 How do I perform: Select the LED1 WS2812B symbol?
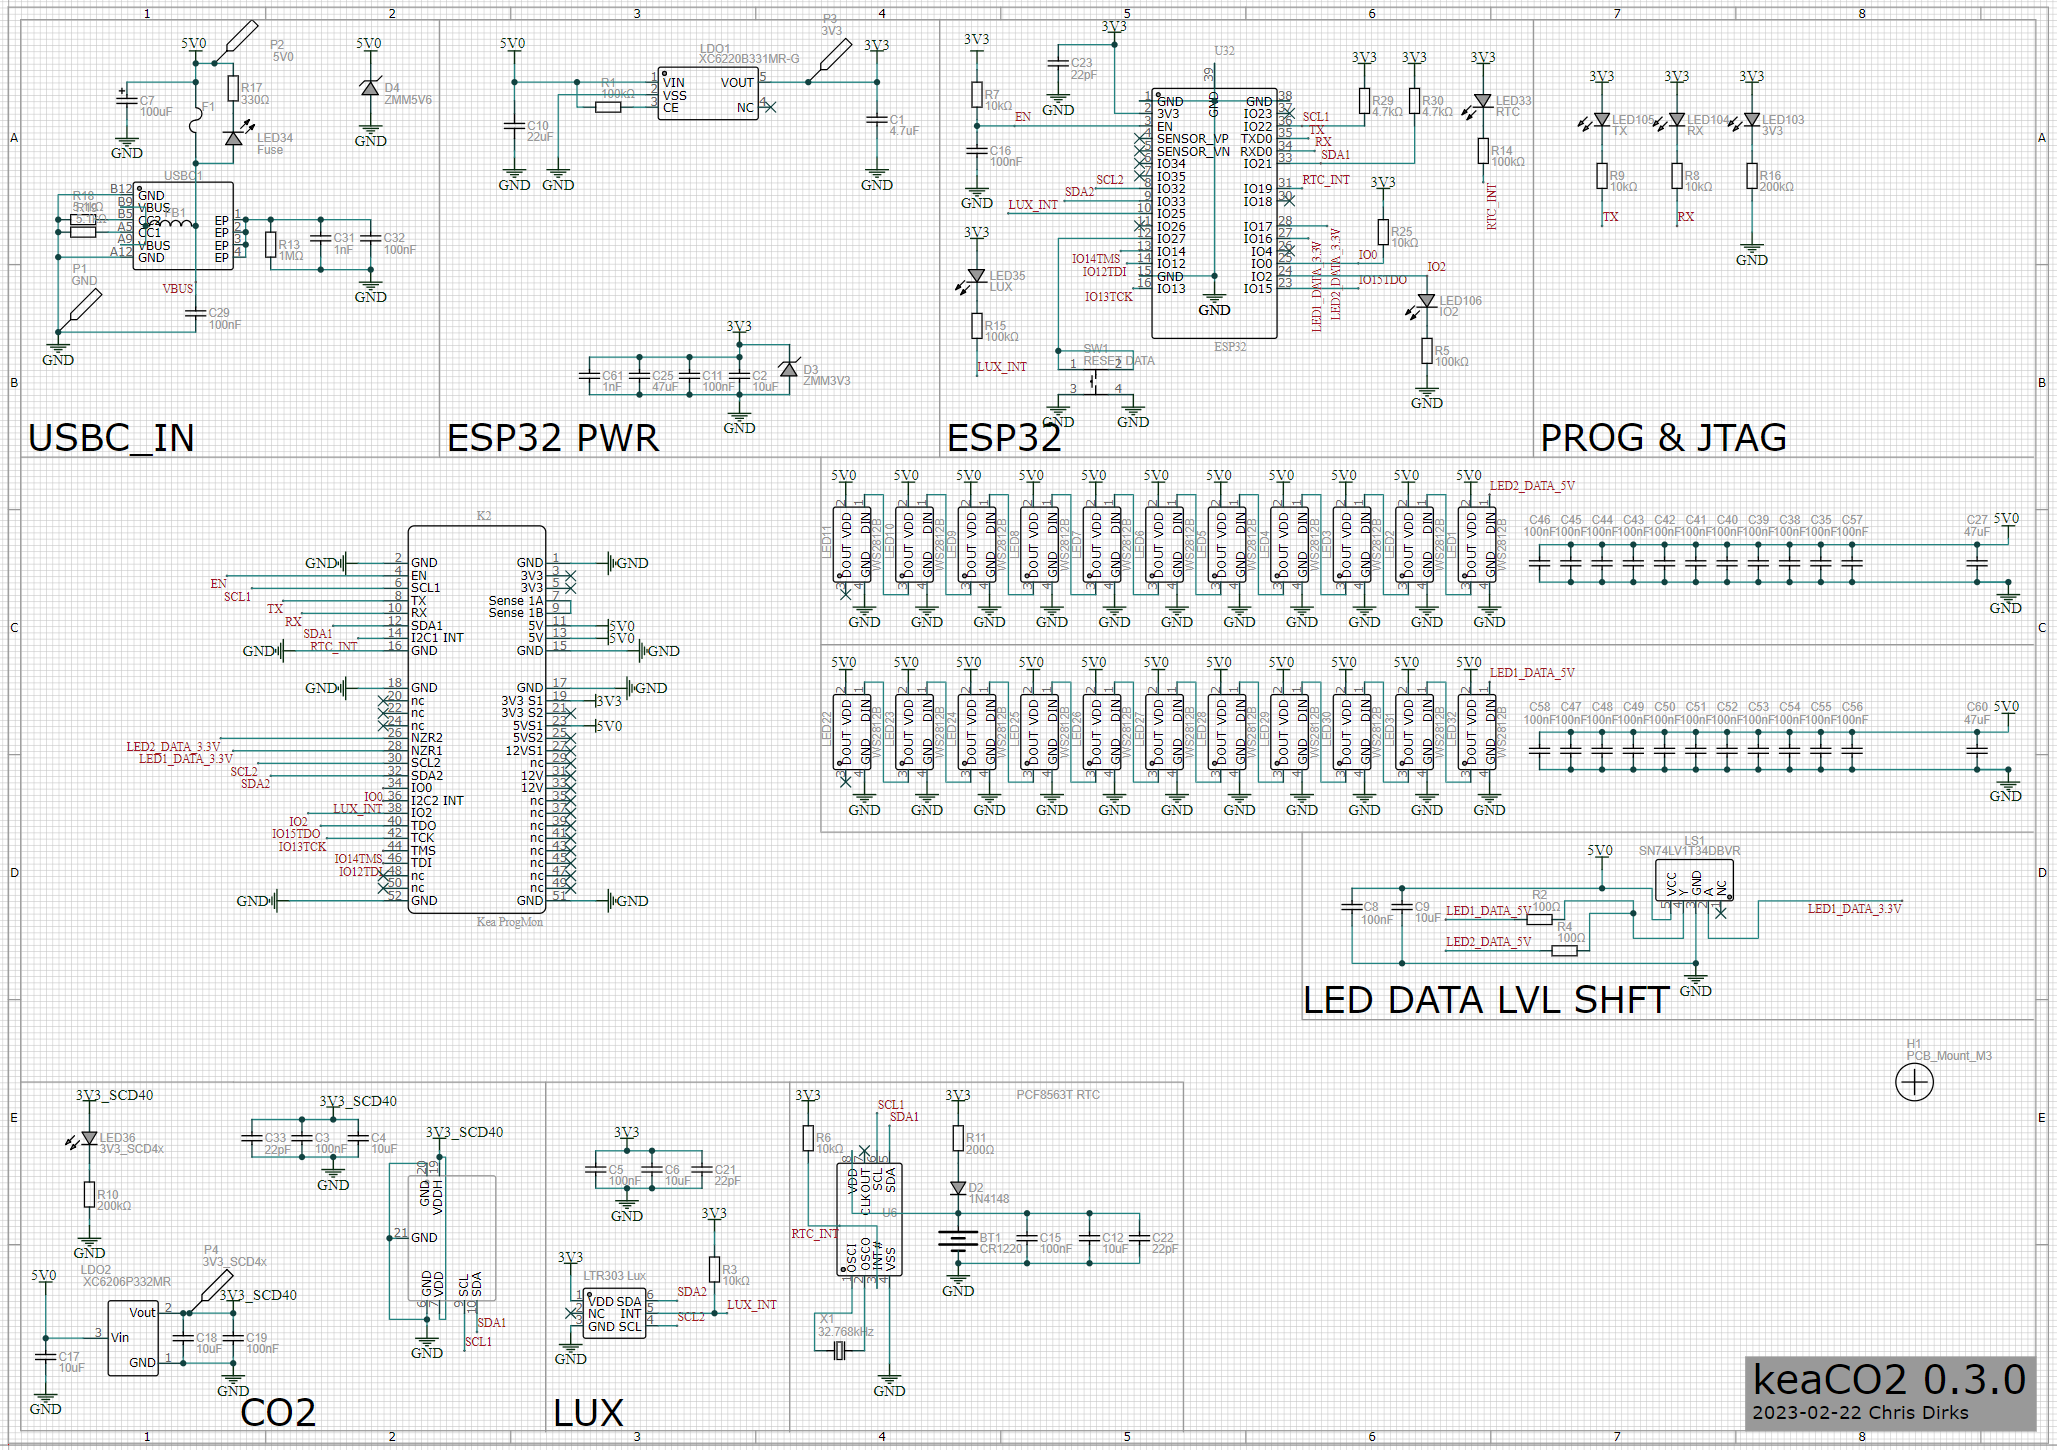(x=1479, y=545)
